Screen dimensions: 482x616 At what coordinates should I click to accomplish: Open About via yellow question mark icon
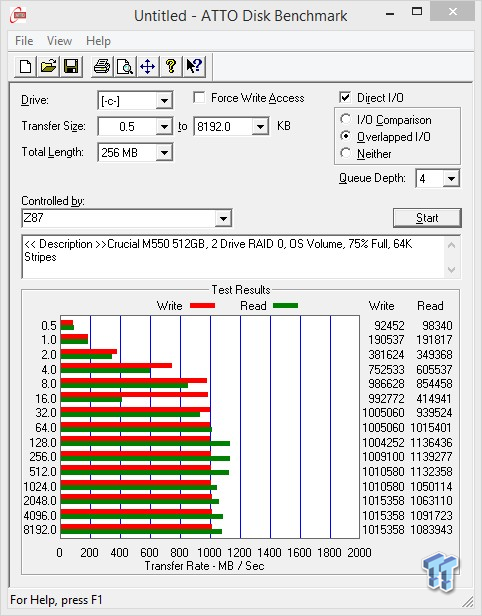(171, 66)
